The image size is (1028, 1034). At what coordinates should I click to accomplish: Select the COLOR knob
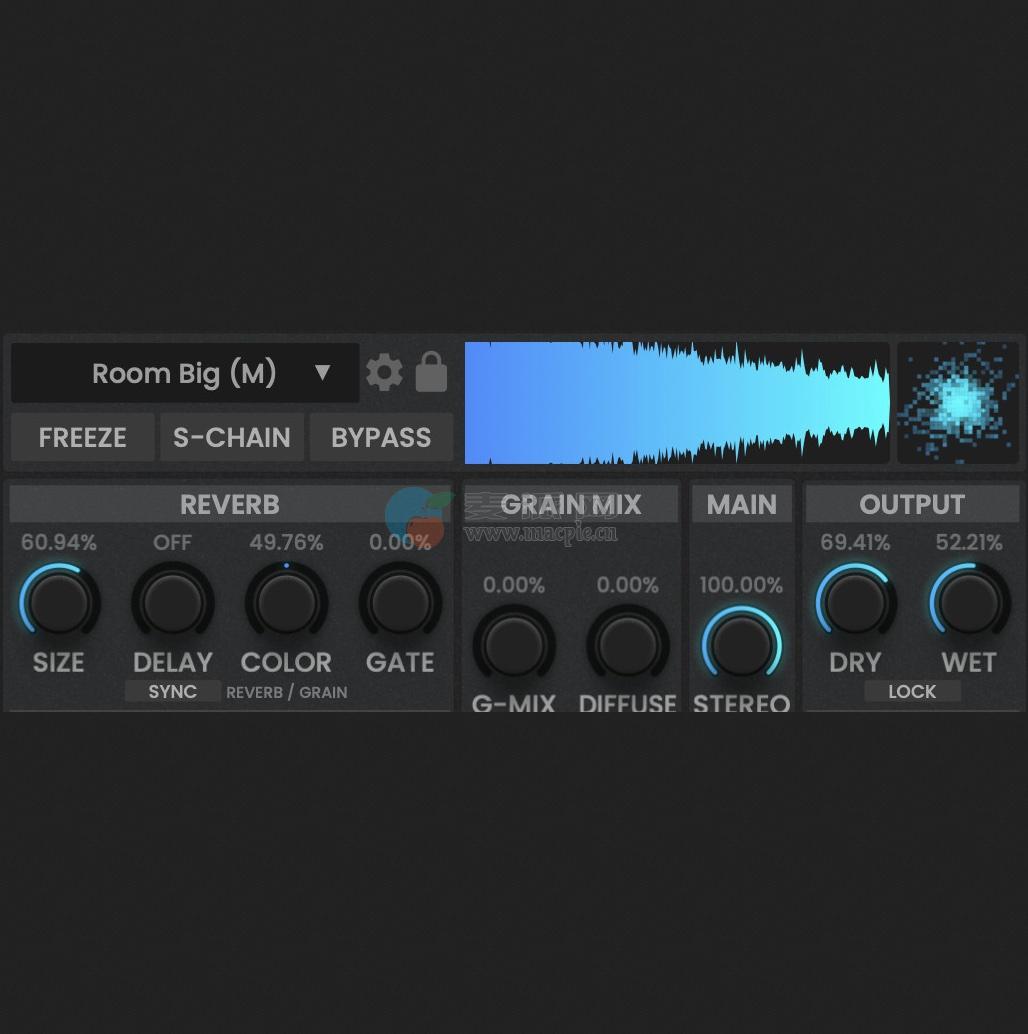click(286, 602)
